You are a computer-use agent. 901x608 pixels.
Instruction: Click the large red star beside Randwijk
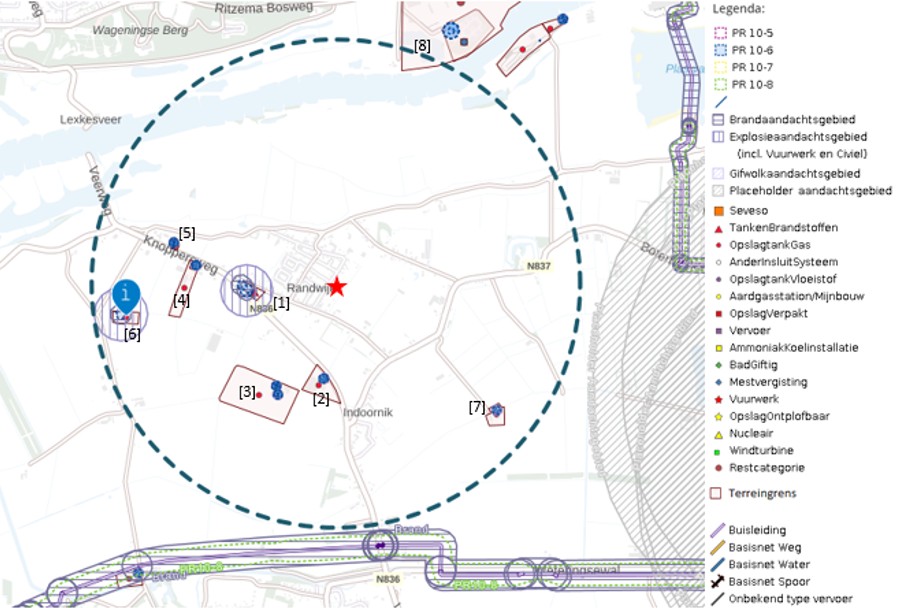coord(337,287)
